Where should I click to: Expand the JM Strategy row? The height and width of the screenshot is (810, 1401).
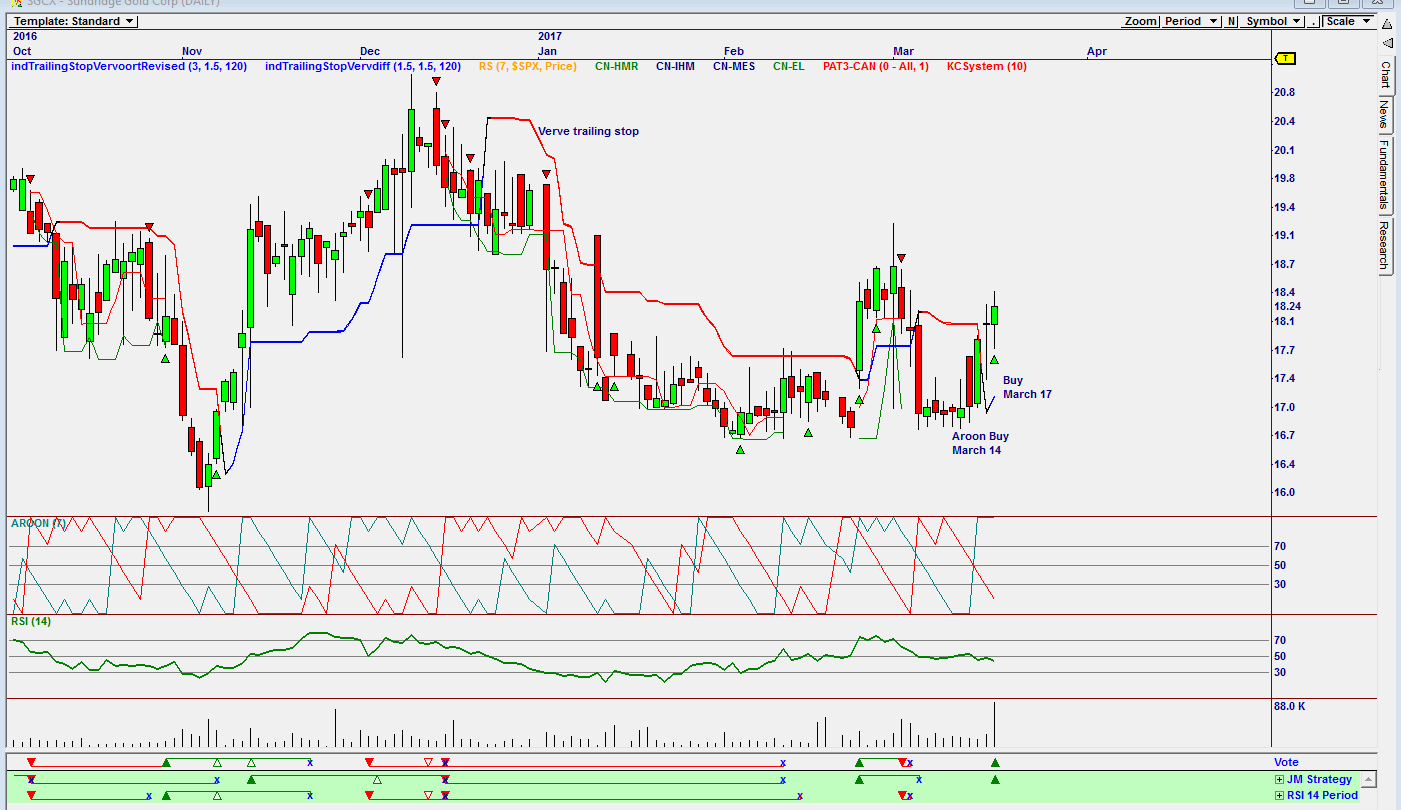coord(1279,780)
